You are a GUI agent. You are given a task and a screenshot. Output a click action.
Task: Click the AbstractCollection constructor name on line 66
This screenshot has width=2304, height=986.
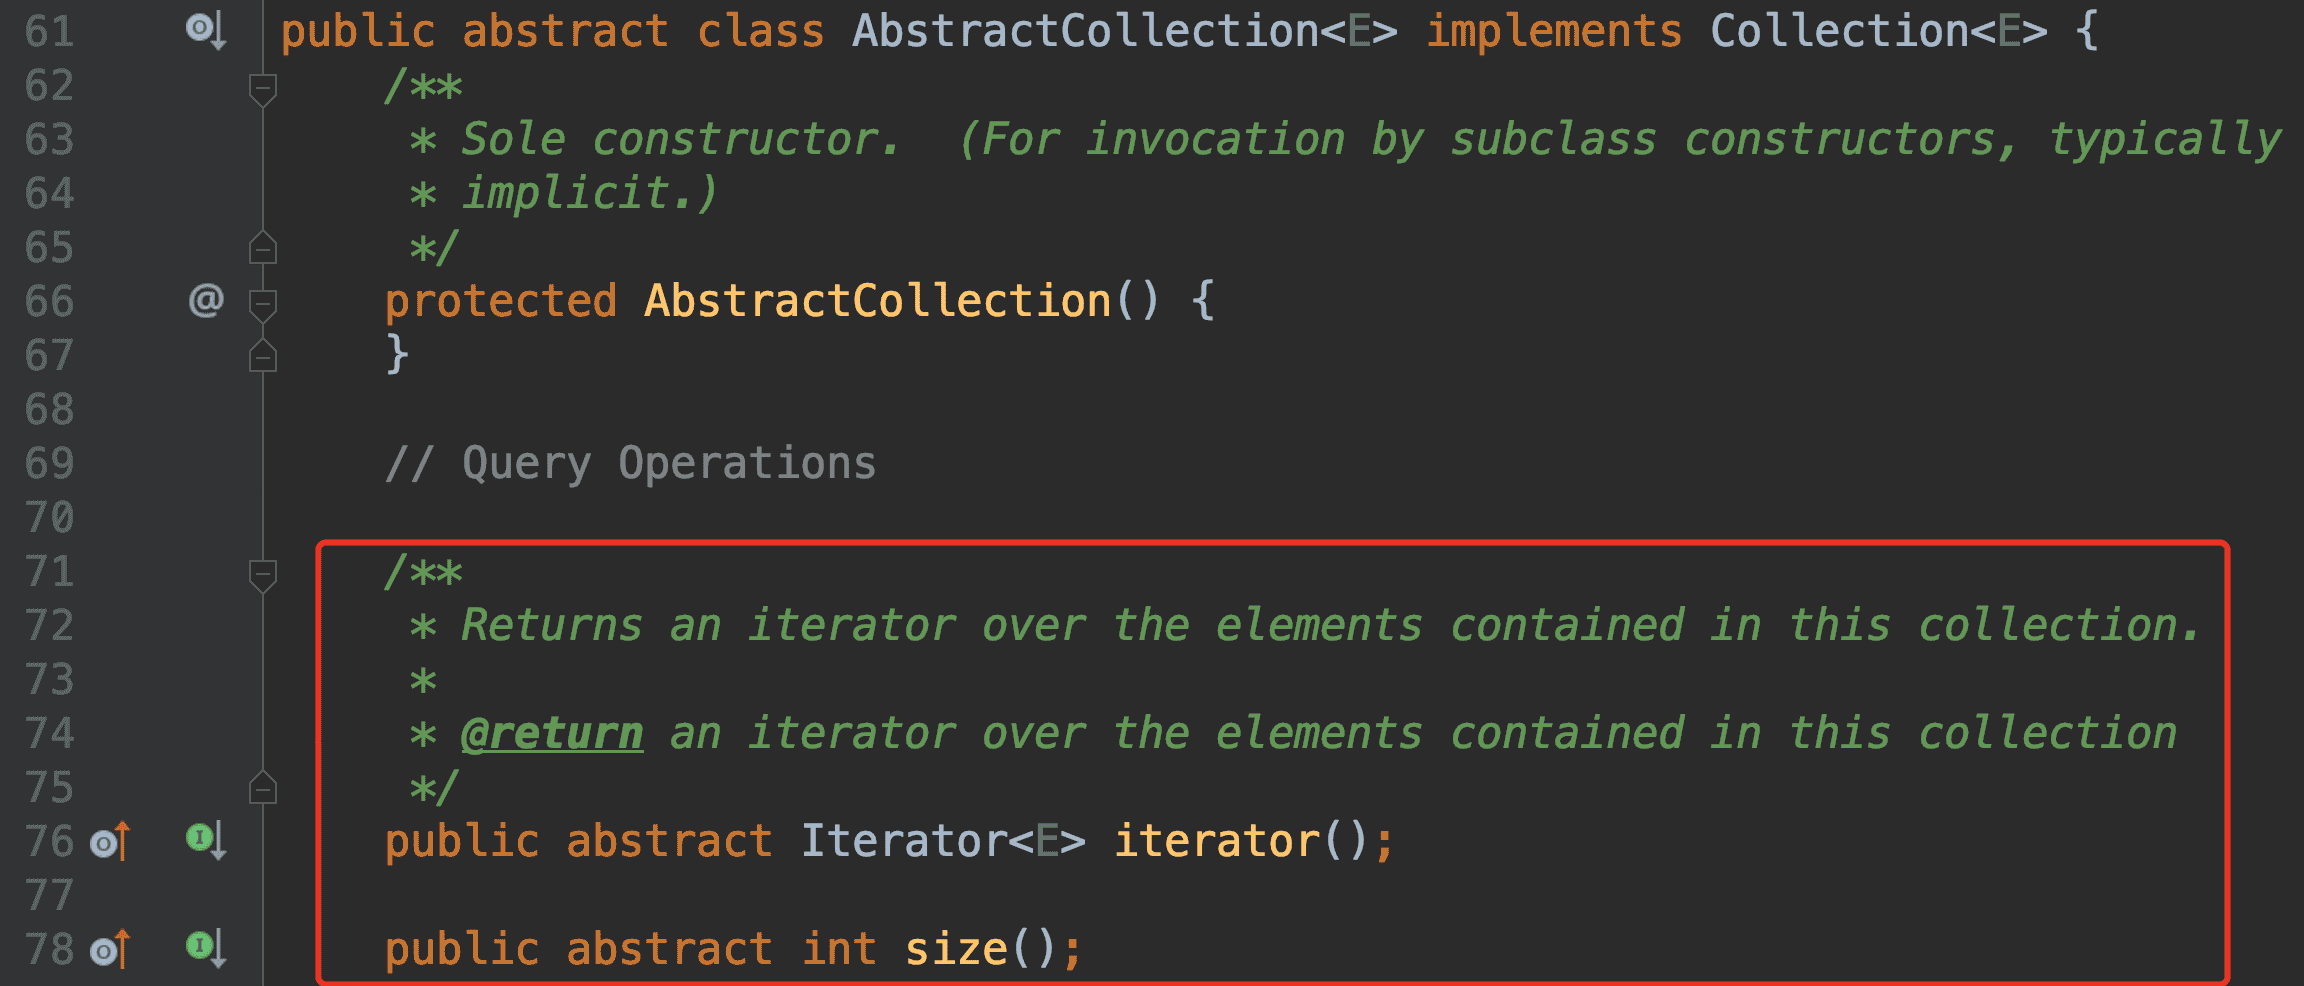[878, 301]
